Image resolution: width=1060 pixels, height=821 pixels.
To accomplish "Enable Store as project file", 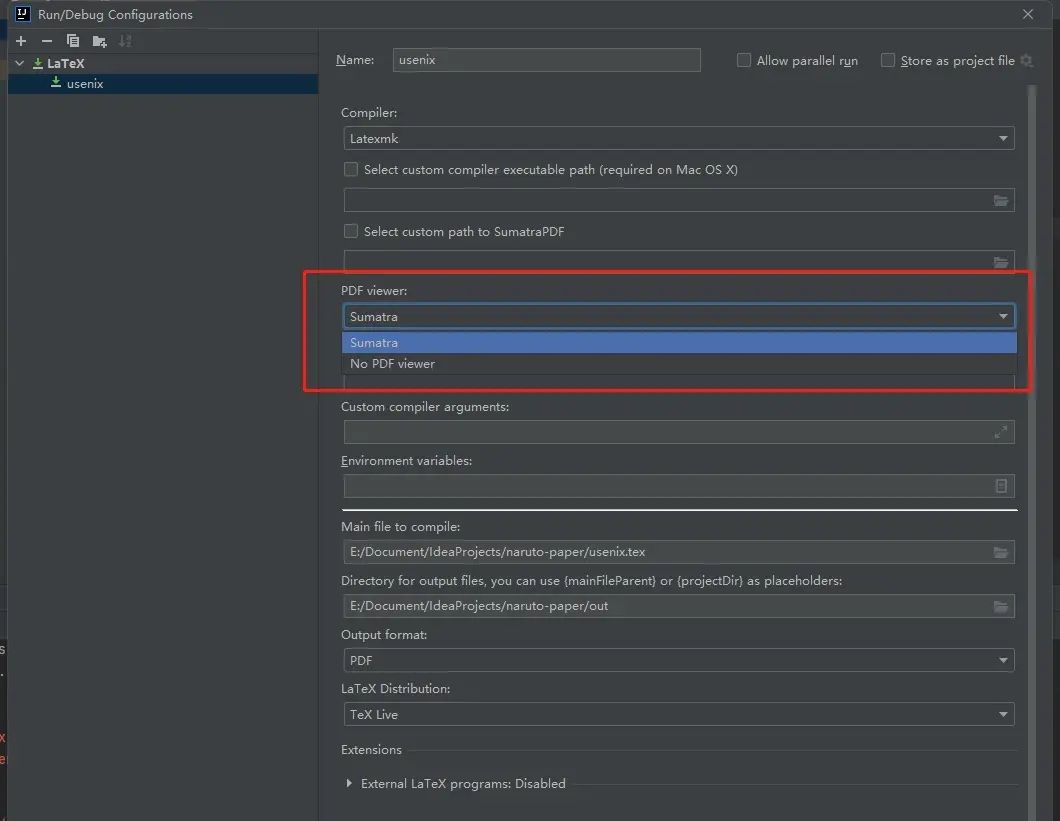I will tap(888, 60).
